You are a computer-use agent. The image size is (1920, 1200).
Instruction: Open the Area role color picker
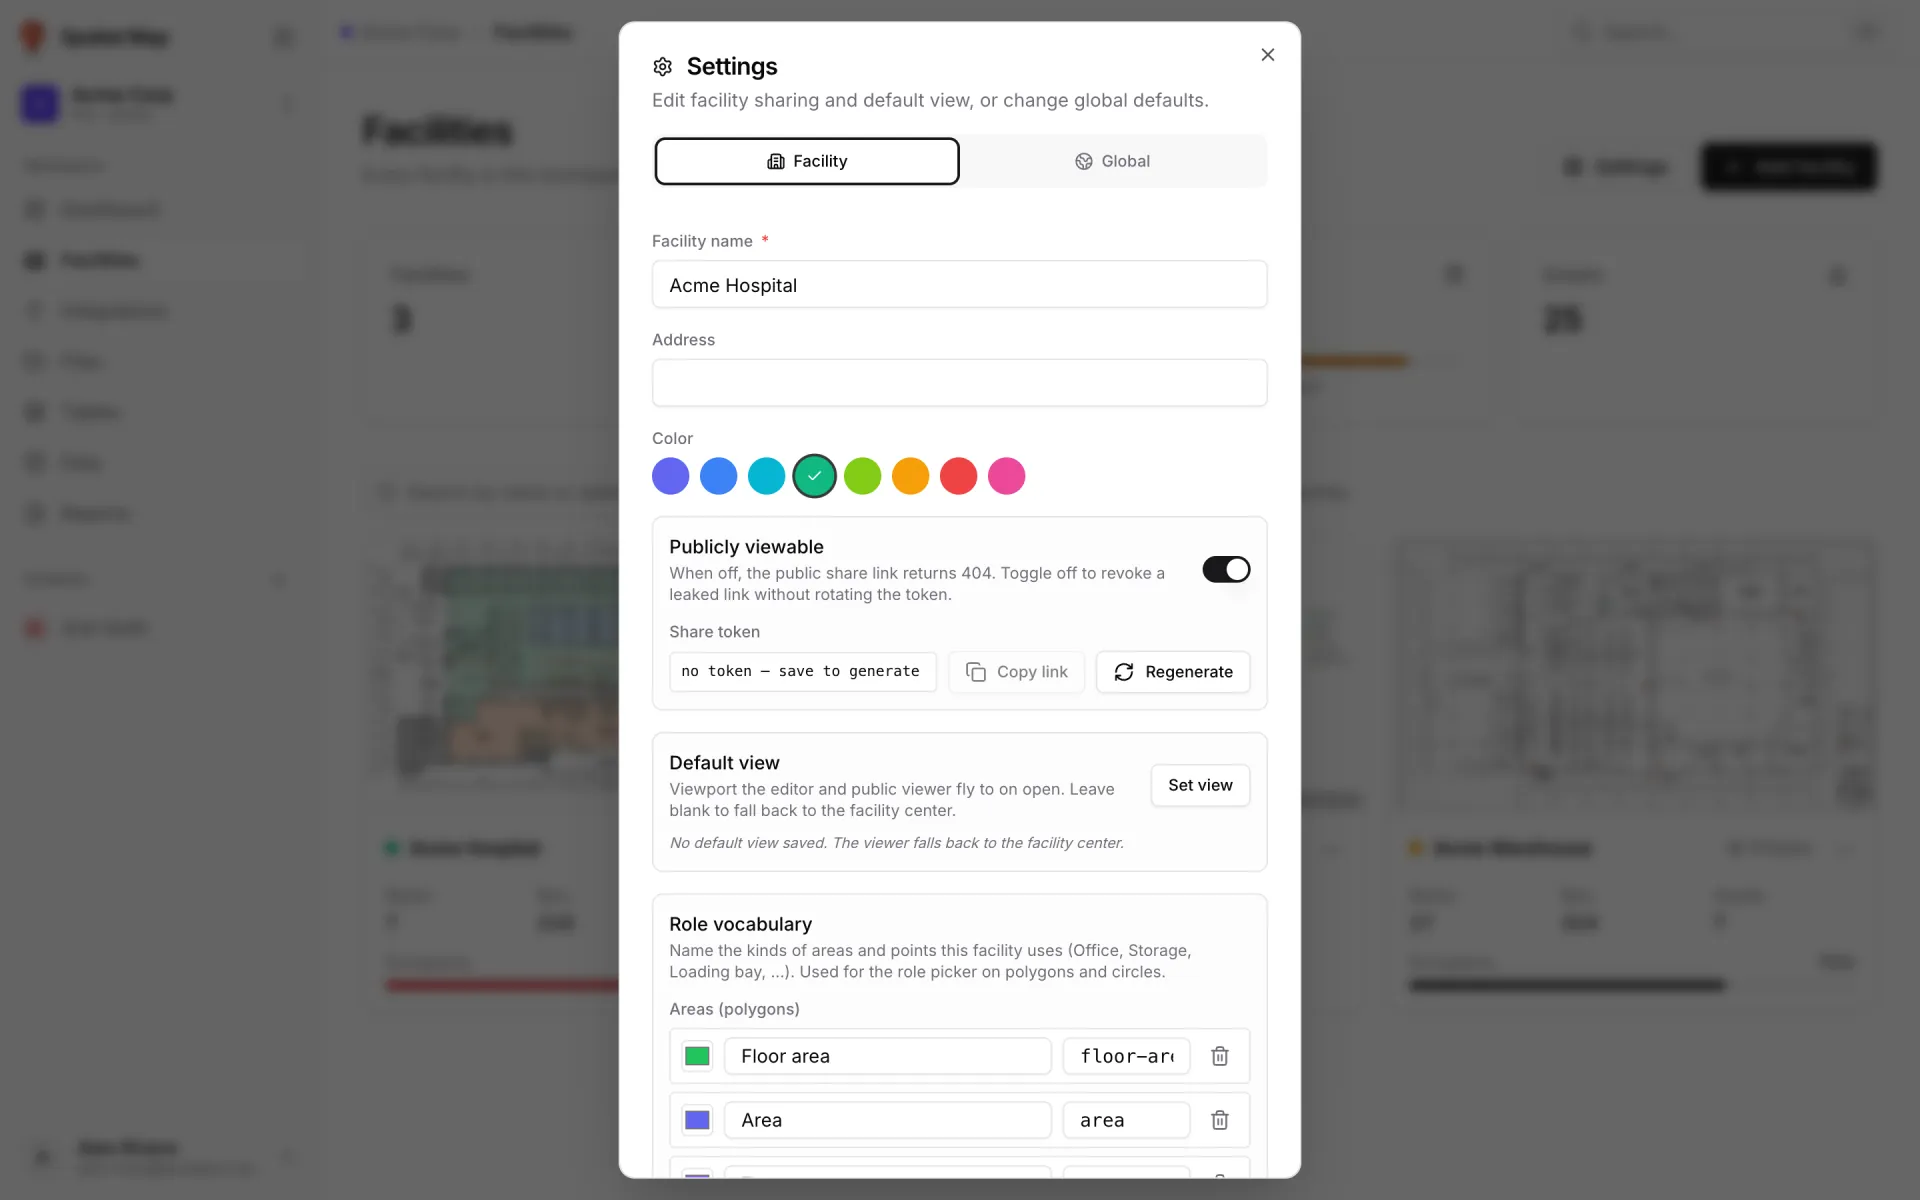click(x=697, y=1120)
